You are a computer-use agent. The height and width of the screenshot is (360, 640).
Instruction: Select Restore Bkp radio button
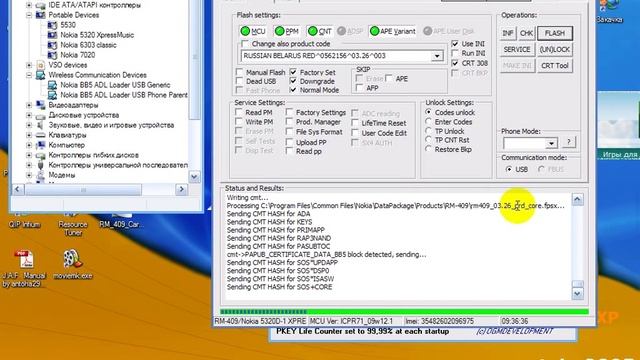click(x=428, y=149)
